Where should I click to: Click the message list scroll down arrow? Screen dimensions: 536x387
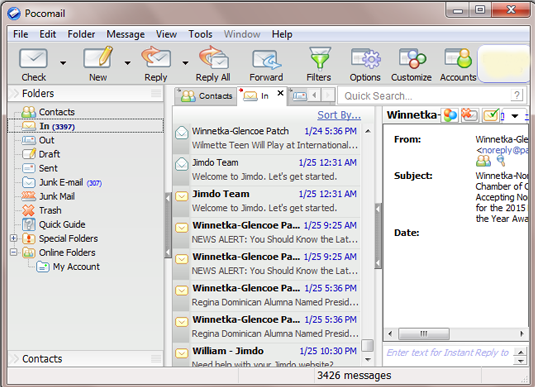click(x=368, y=359)
